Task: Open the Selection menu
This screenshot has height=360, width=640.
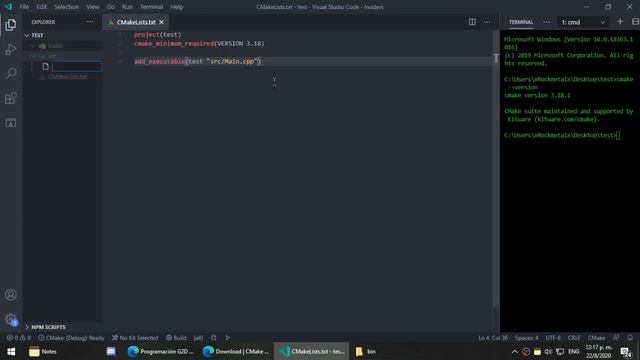Action: [x=66, y=7]
